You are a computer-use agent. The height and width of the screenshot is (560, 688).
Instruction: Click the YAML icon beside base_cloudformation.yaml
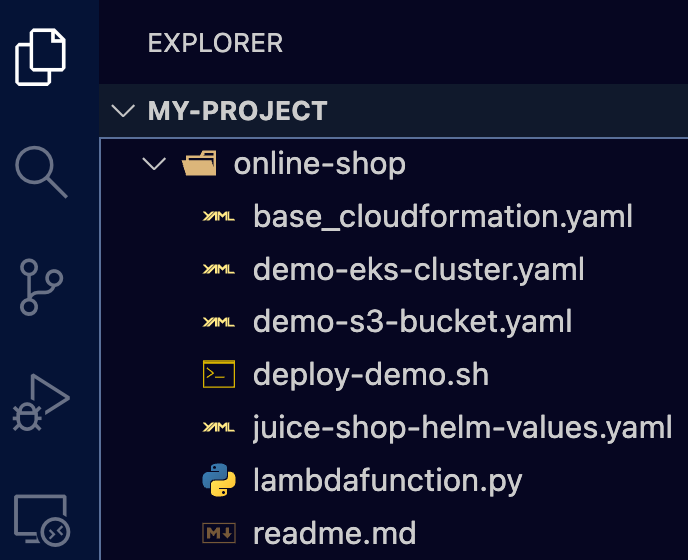pyautogui.click(x=219, y=216)
